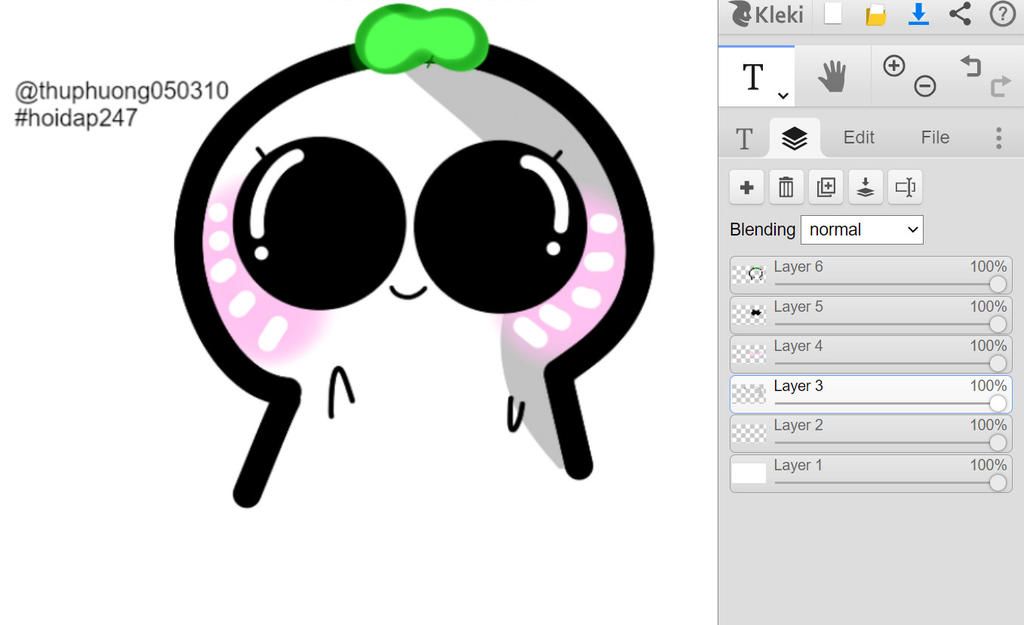The height and width of the screenshot is (625, 1024).
Task: Delete the selected layer with trash icon
Action: (x=786, y=187)
